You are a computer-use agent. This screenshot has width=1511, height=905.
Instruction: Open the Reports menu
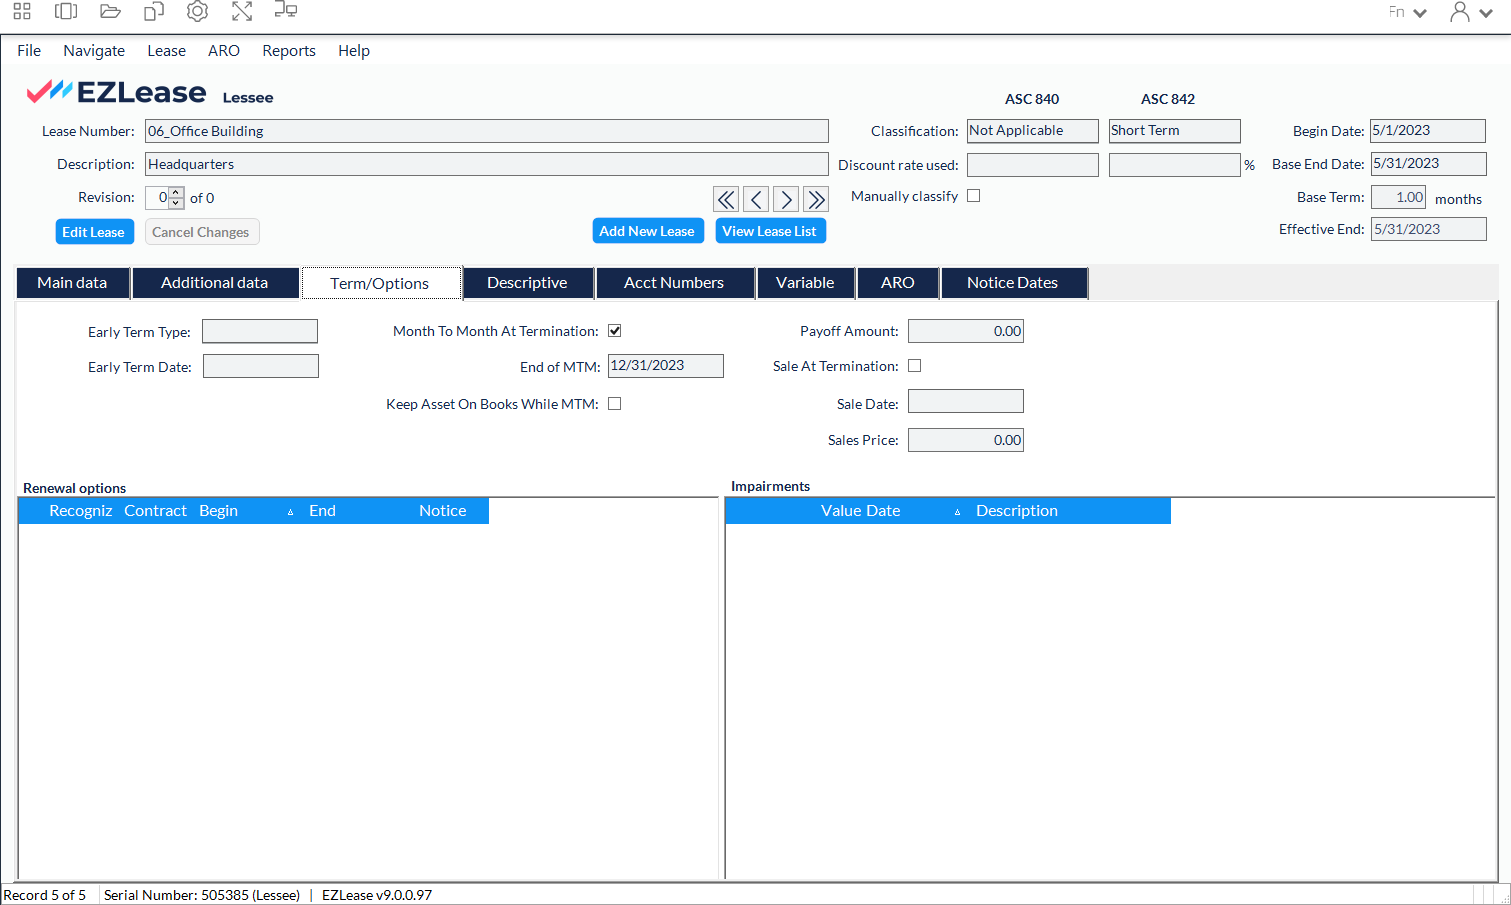(x=289, y=51)
